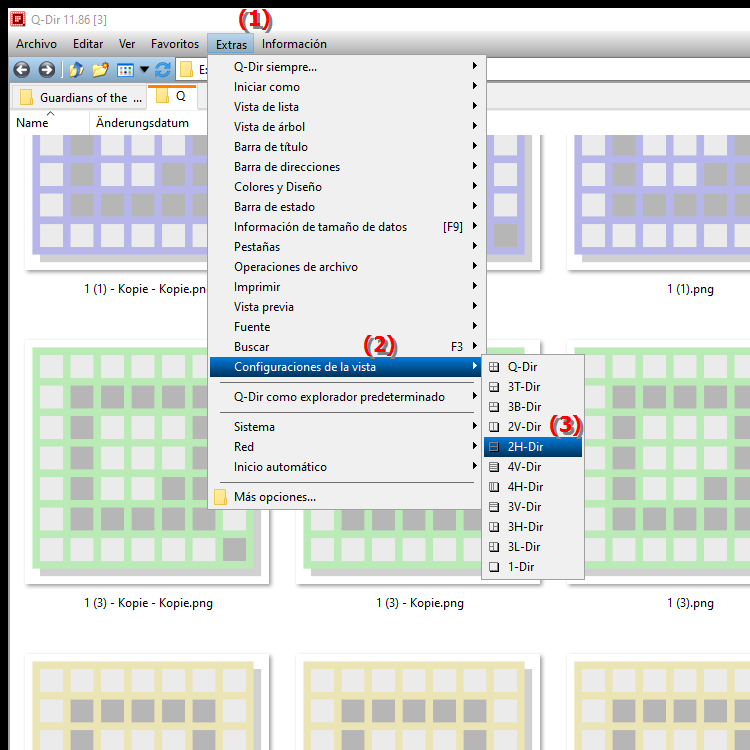
Task: Click the 4V-Dir layout icon
Action: (x=494, y=467)
